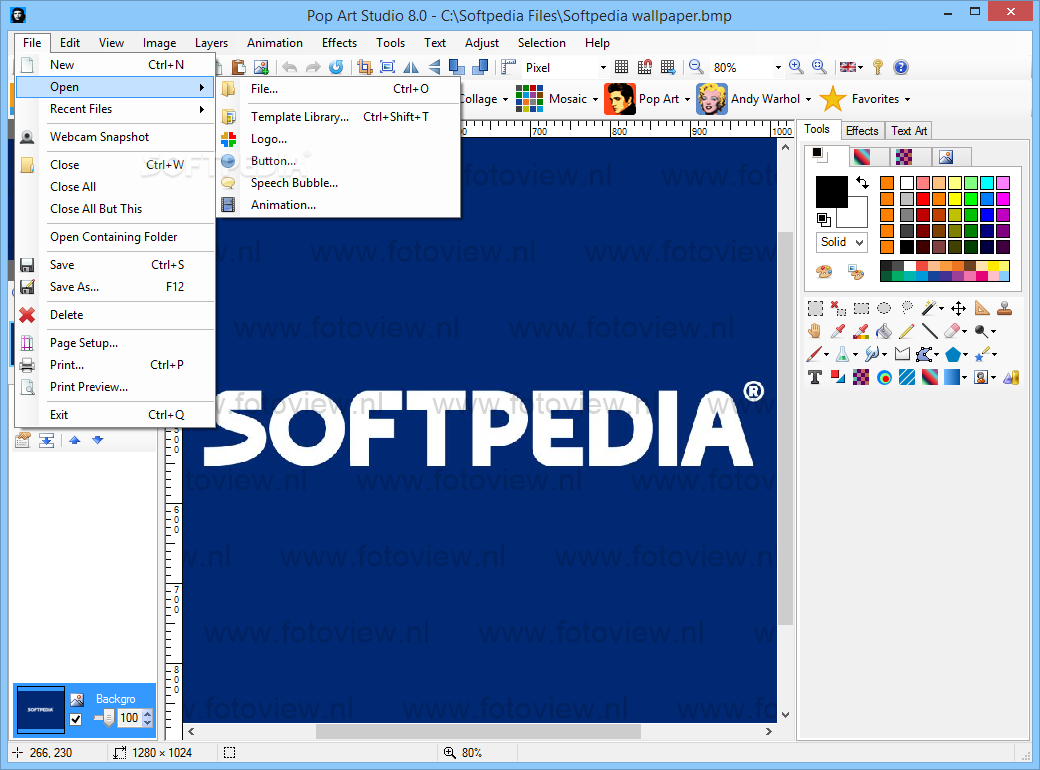Switch to the Effects panel tab

862,131
